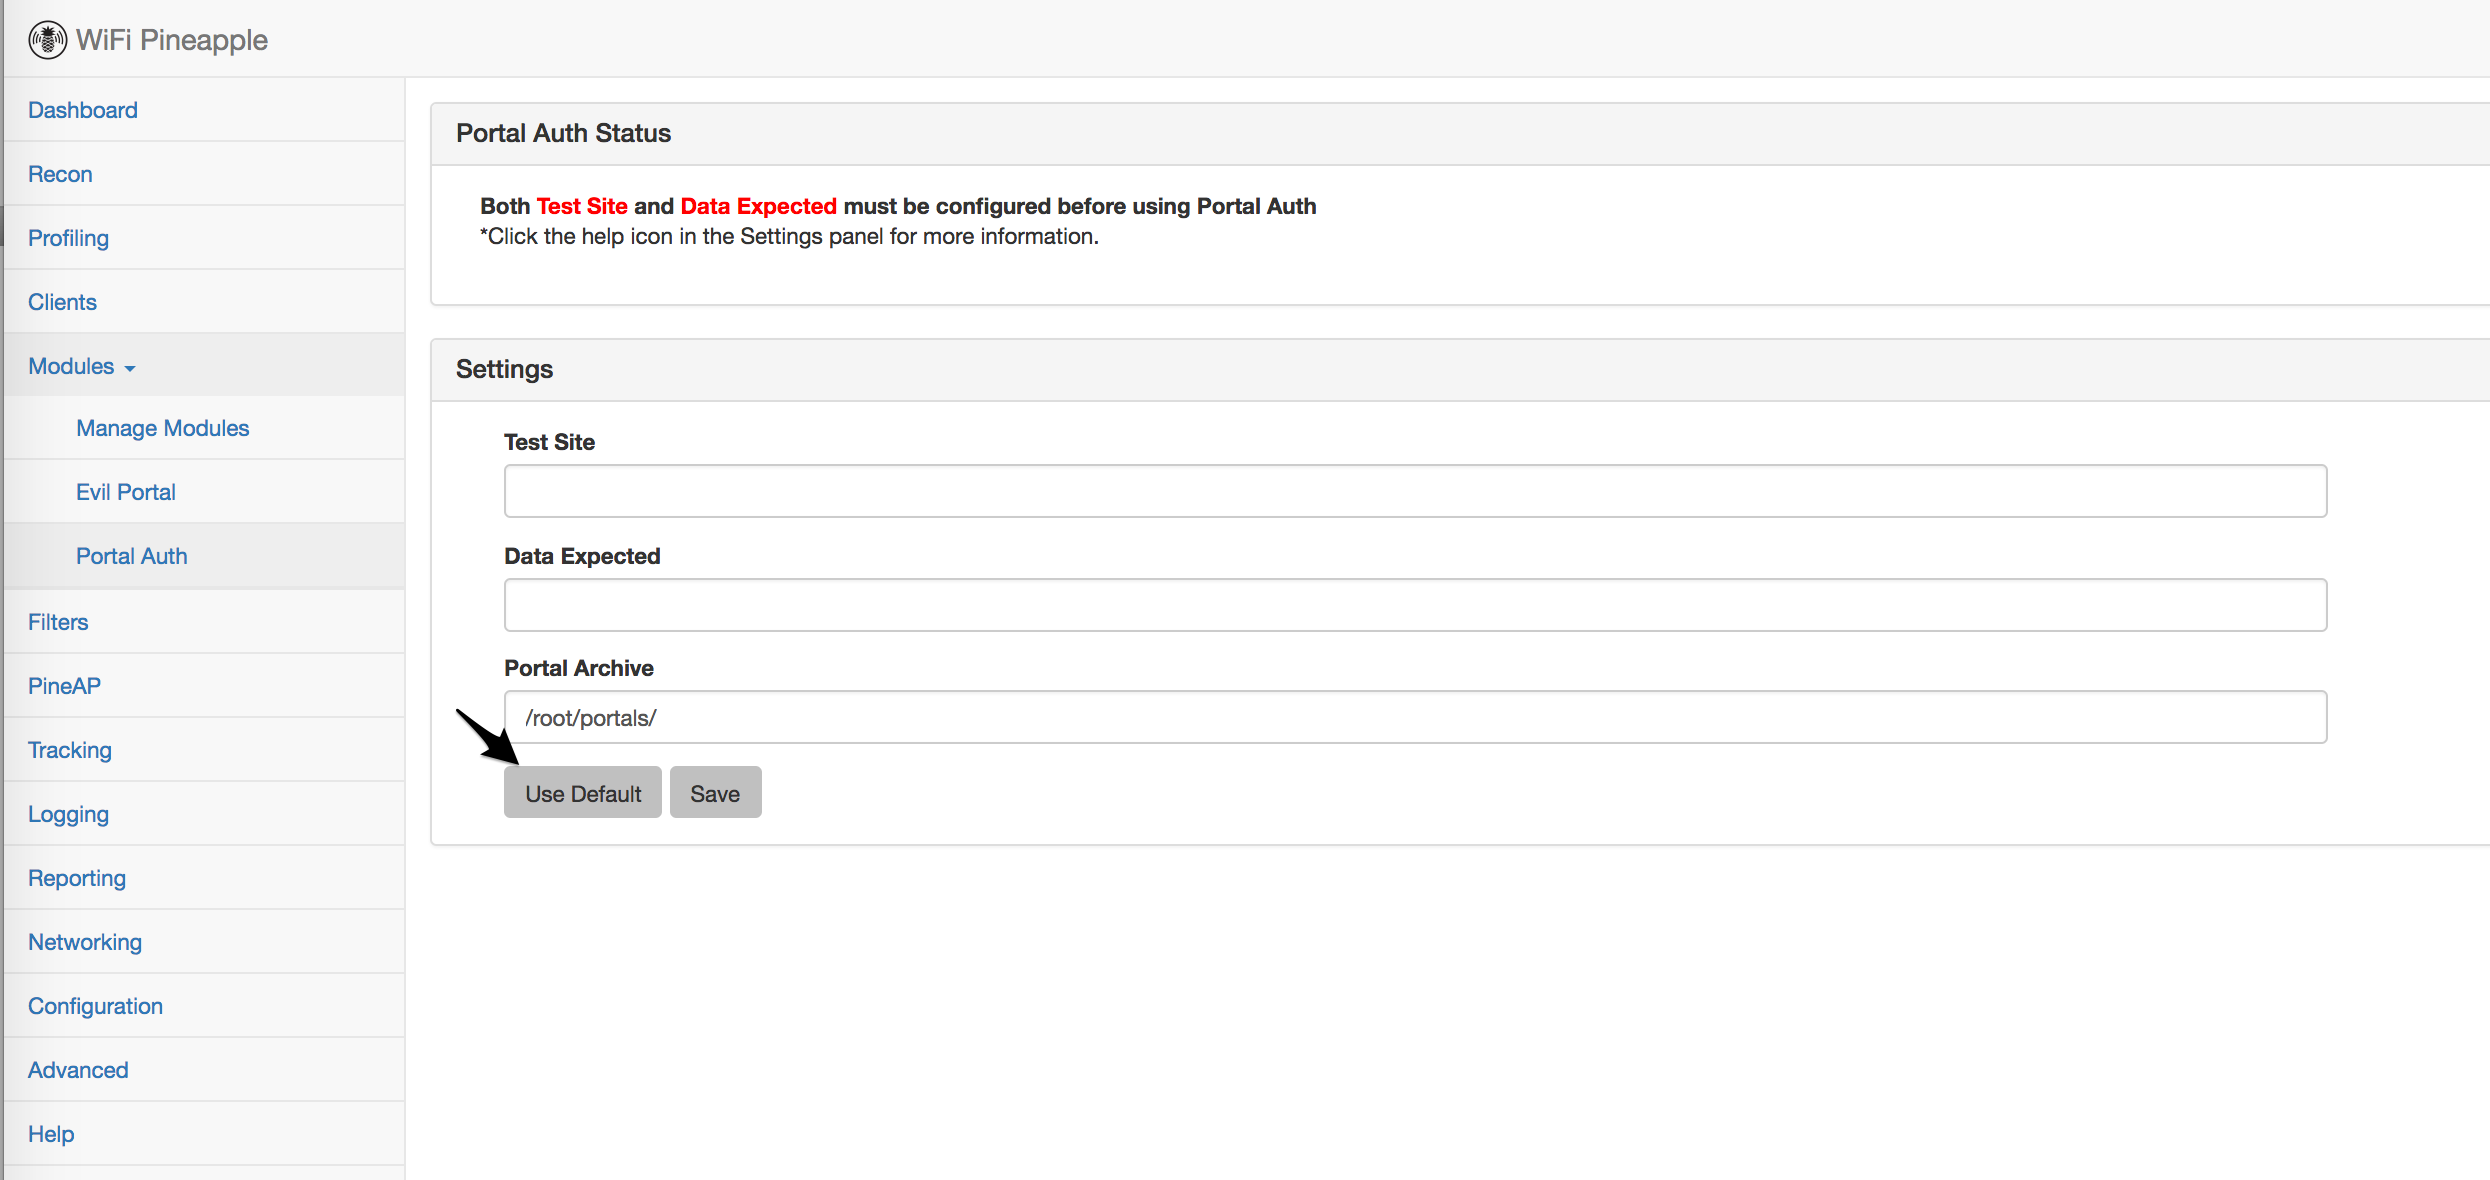Open the Dashboard page

[x=83, y=110]
